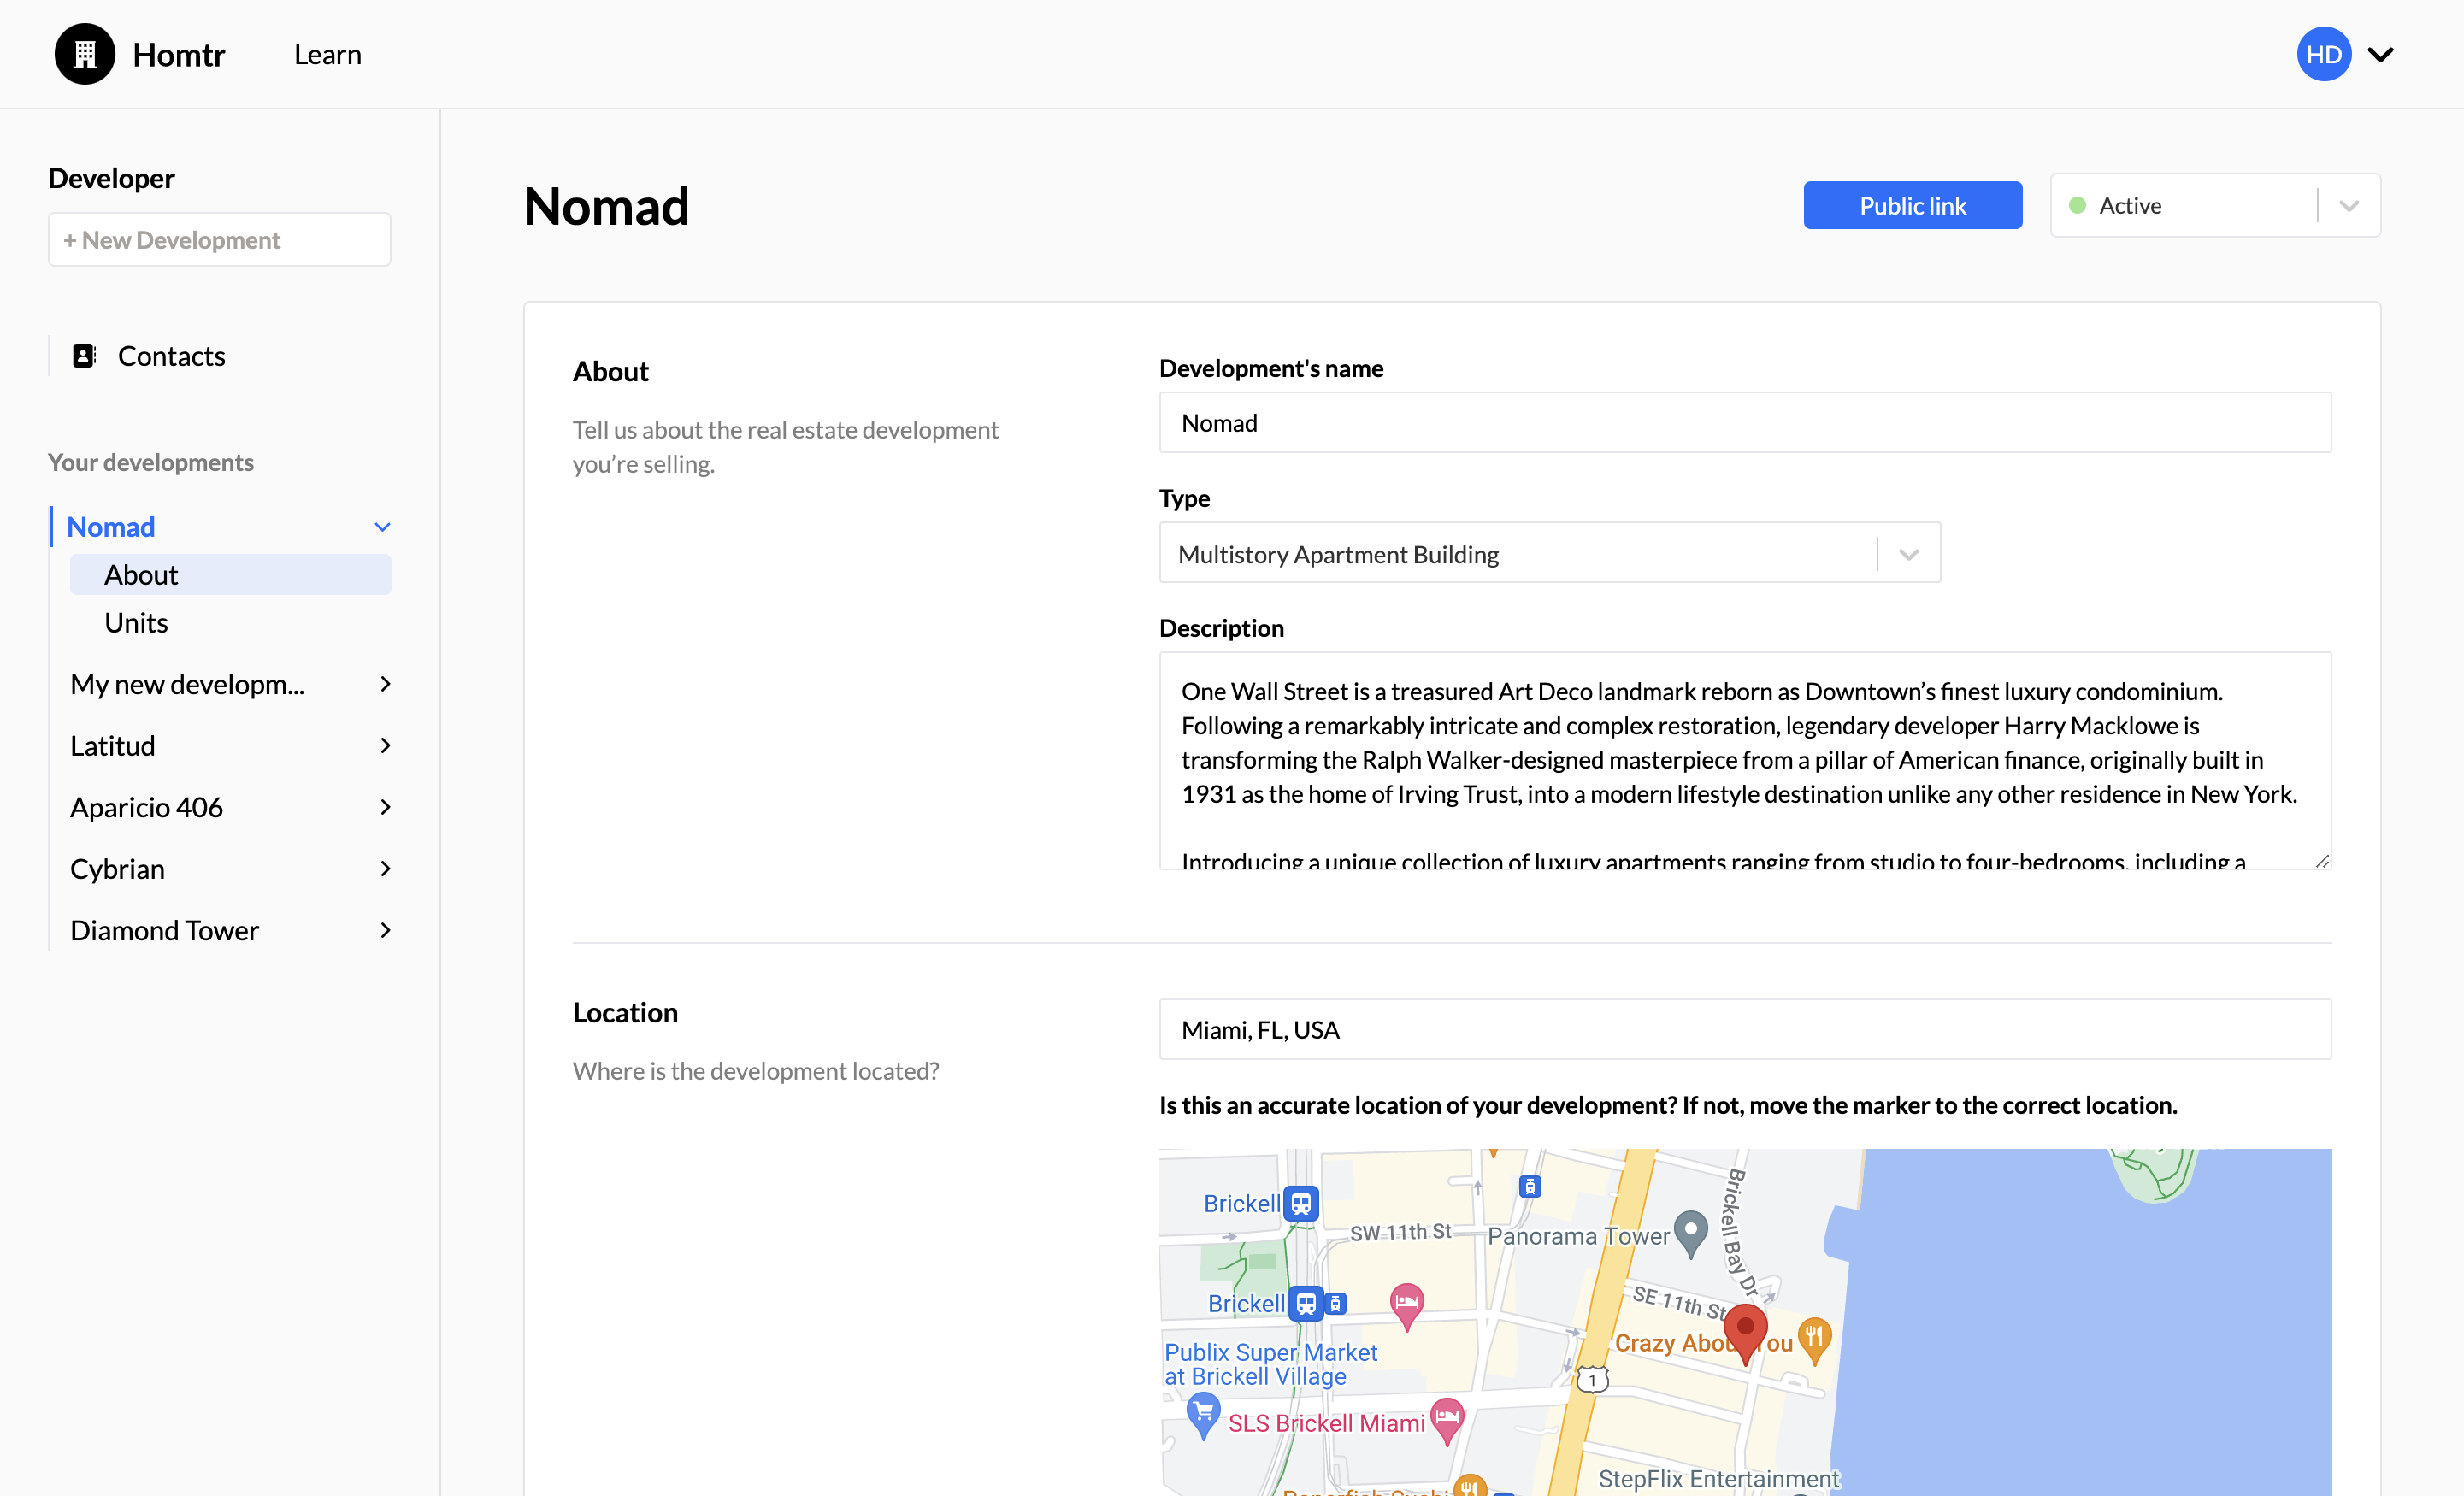Select the Nomad development in the sidebar
The height and width of the screenshot is (1496, 2464).
[111, 527]
